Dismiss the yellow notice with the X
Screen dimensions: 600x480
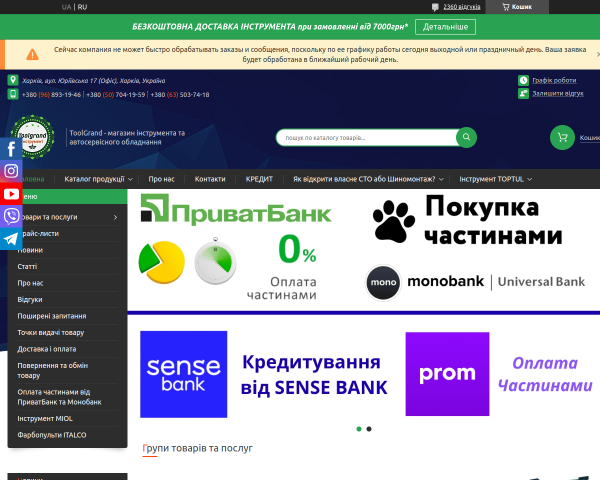[x=598, y=54]
